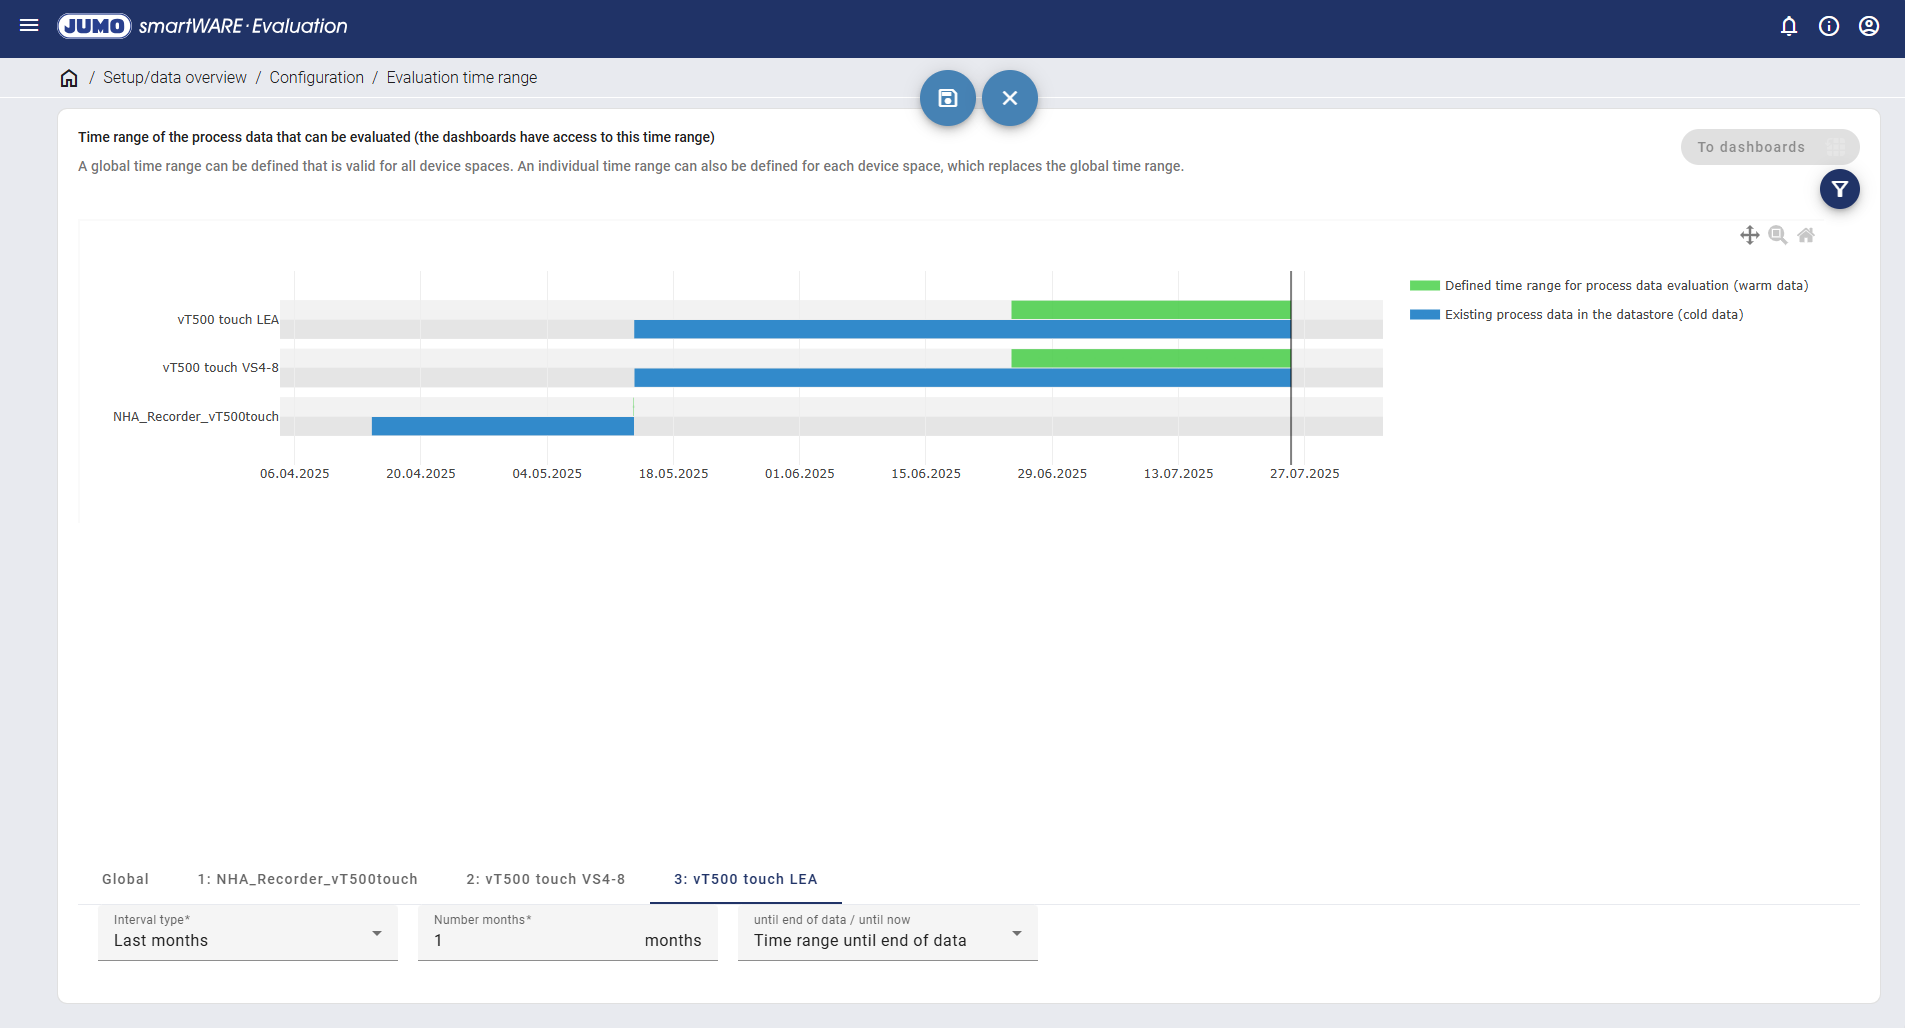This screenshot has width=1905, height=1028.
Task: Open the filter funnel button
Action: 1839,189
